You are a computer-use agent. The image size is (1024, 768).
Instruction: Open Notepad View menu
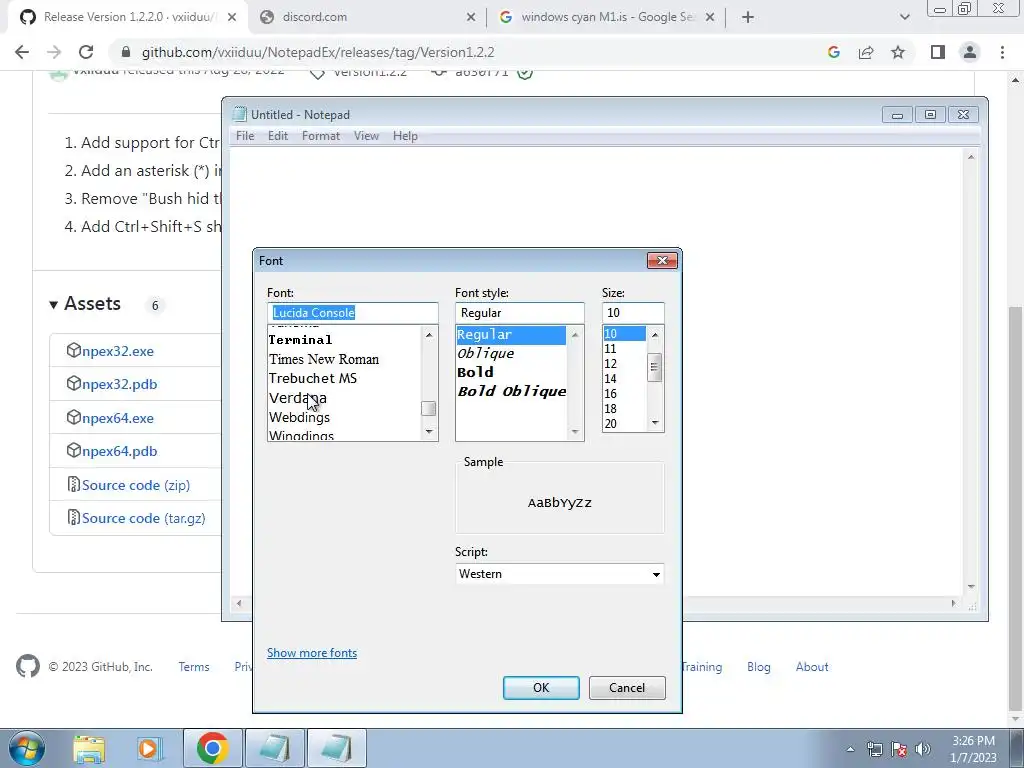[366, 136]
